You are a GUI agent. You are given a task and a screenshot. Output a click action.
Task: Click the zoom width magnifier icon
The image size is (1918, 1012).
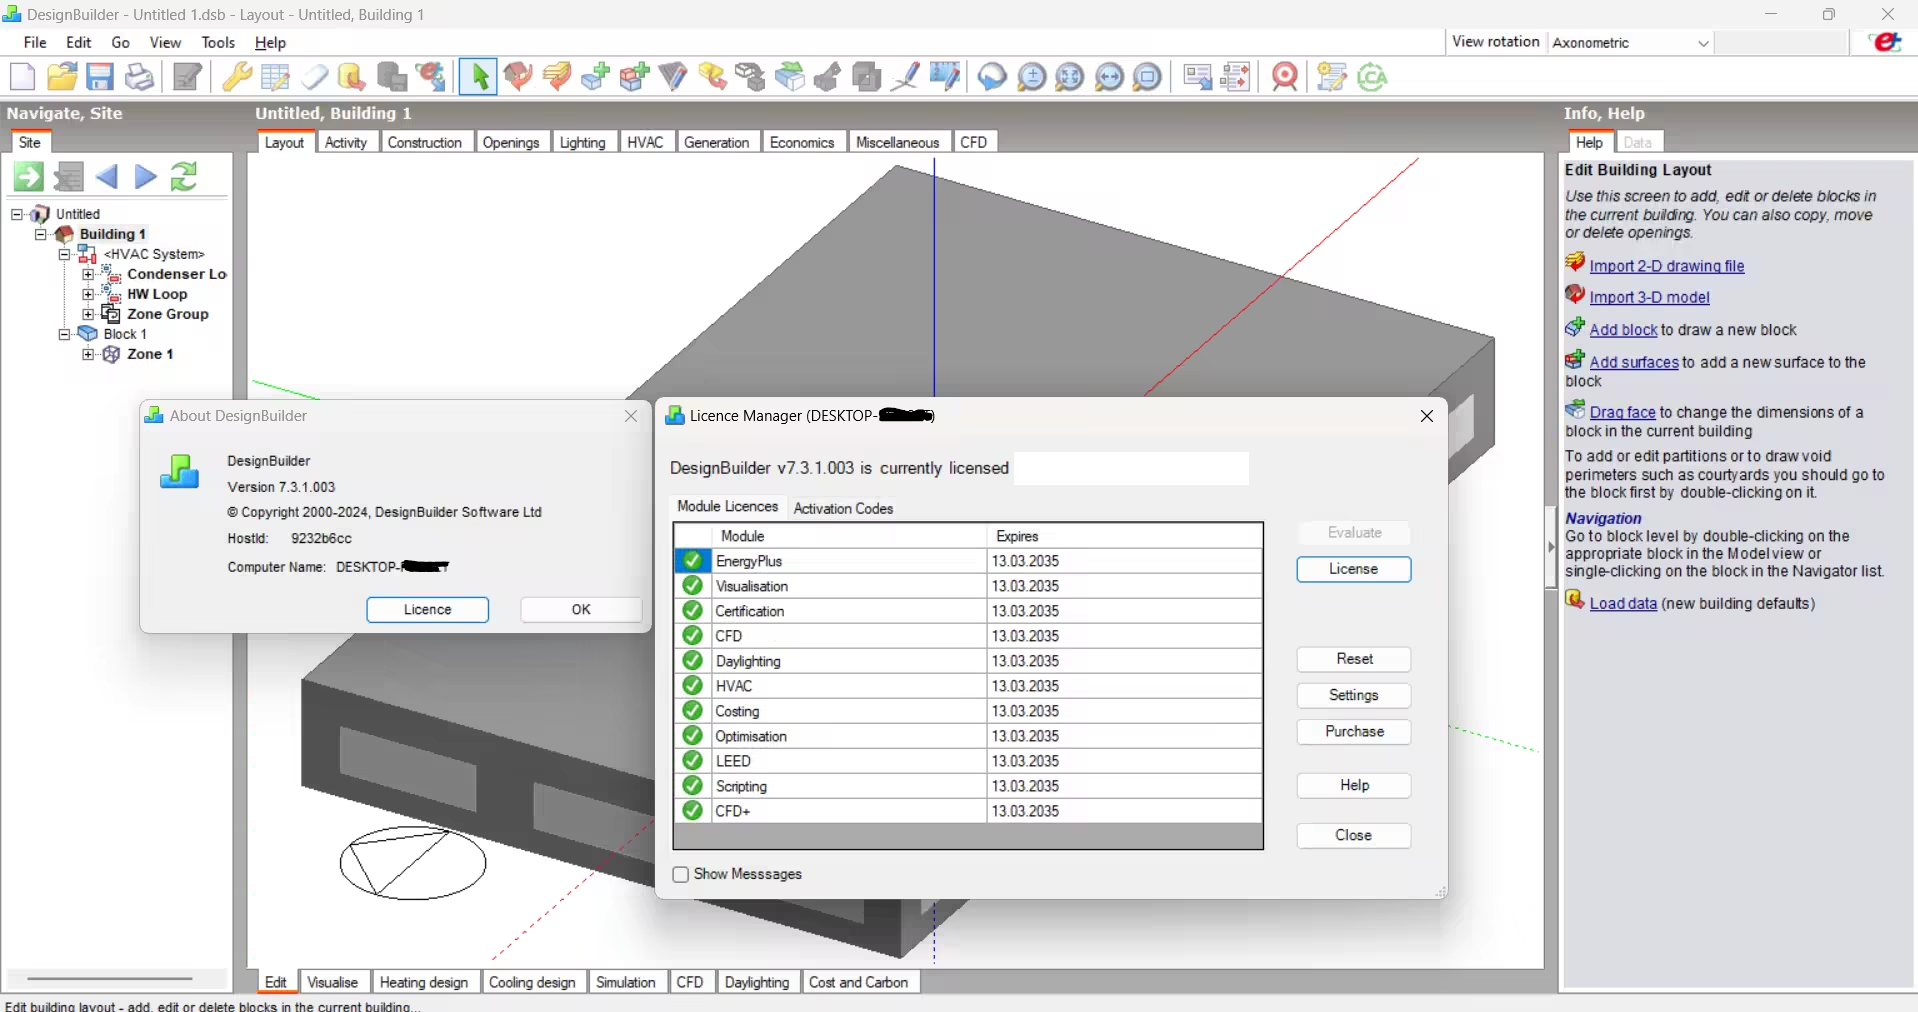tap(1110, 77)
